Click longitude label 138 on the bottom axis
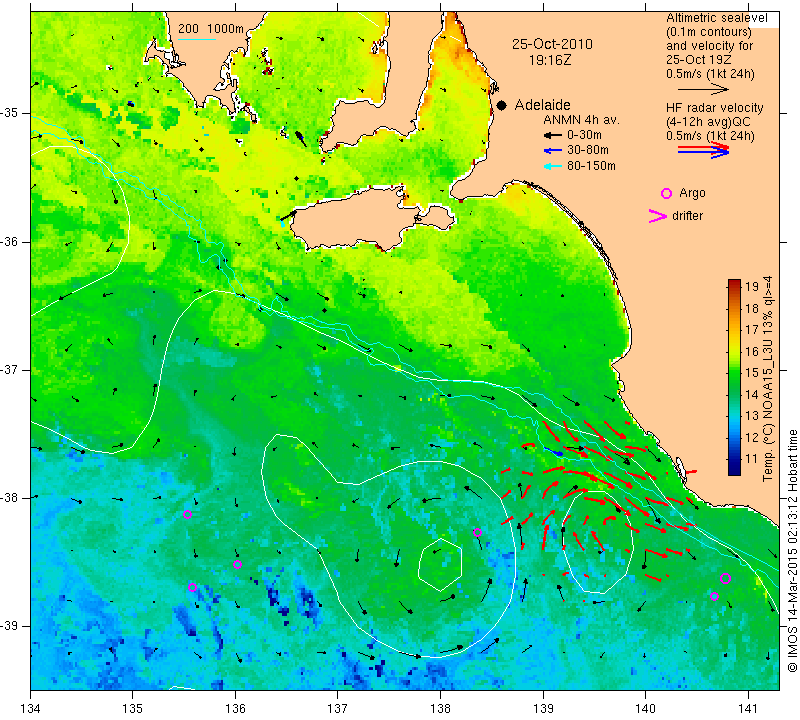 point(440,709)
